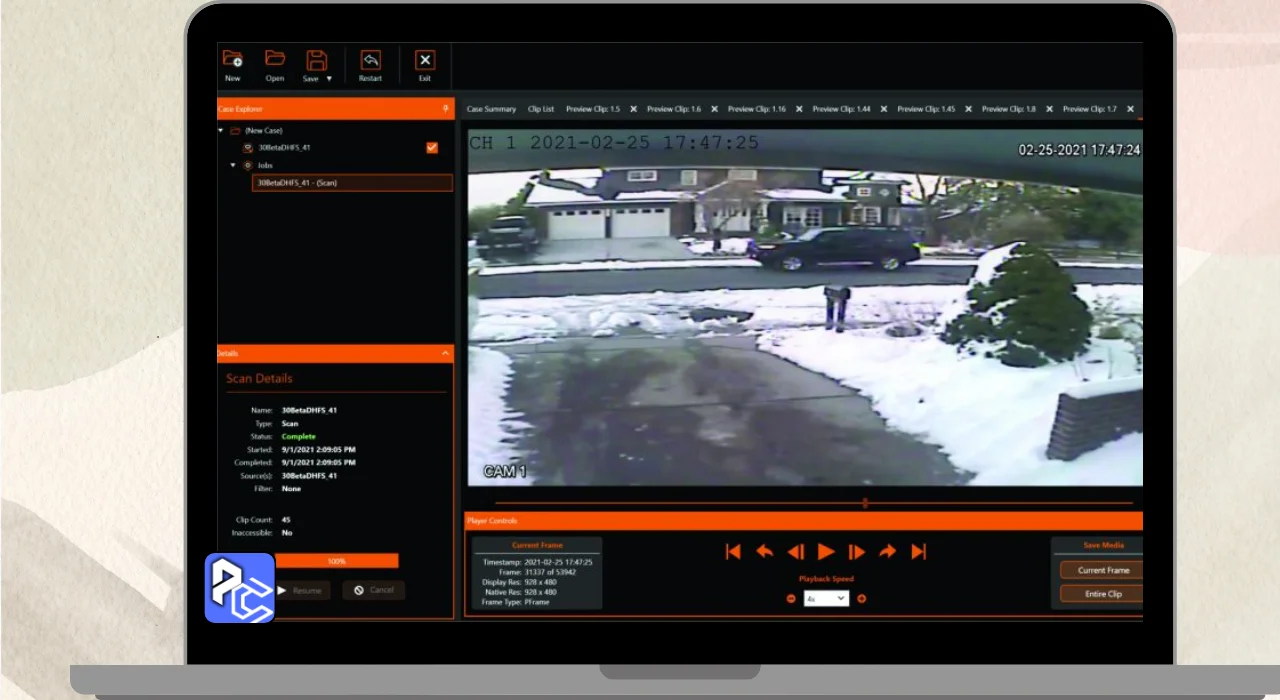The height and width of the screenshot is (700, 1280).
Task: Create a new case with New icon
Action: click(x=233, y=61)
